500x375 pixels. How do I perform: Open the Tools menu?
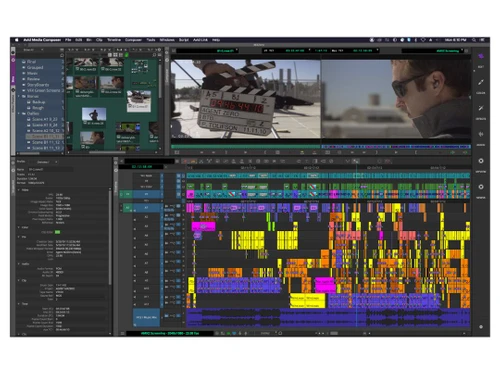151,40
